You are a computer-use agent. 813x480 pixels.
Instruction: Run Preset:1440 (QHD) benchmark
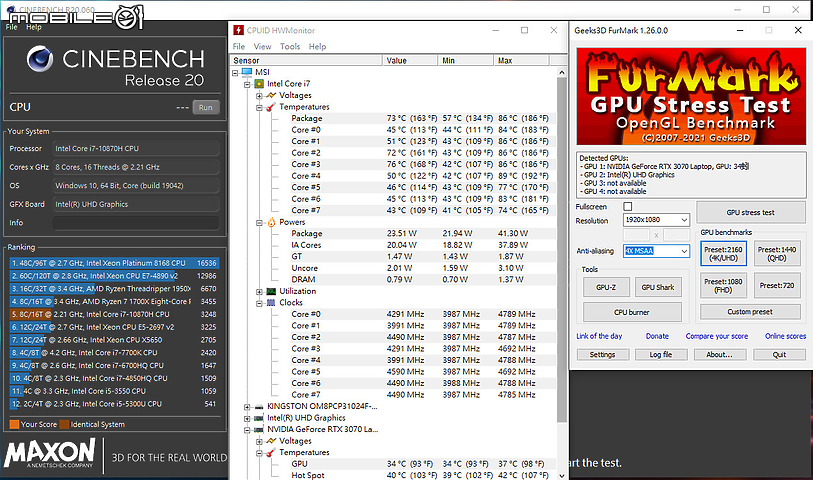pyautogui.click(x=776, y=253)
